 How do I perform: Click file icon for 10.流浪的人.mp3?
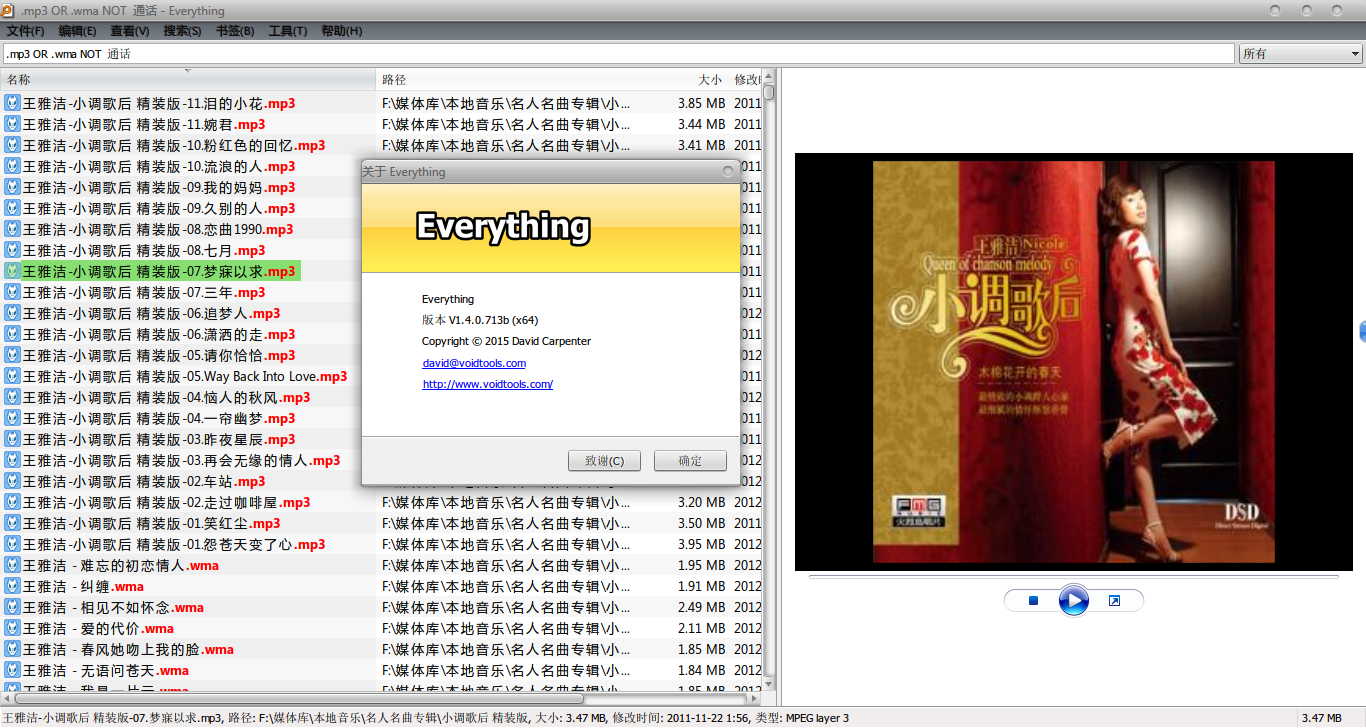12,166
